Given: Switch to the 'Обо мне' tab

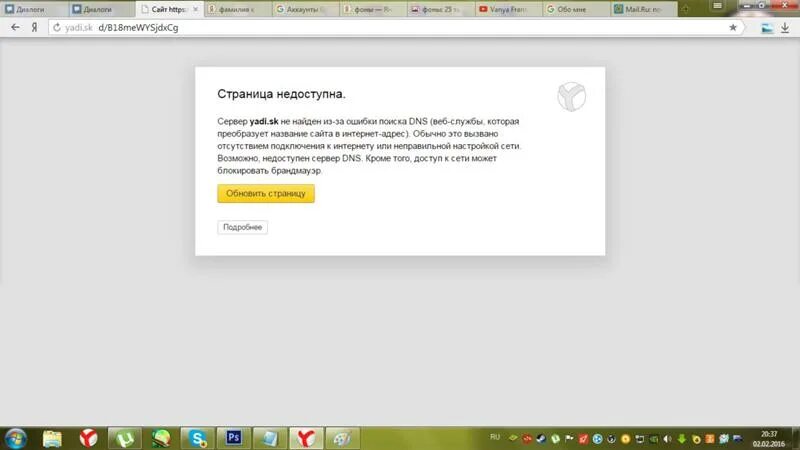Looking at the screenshot, I should (x=576, y=9).
